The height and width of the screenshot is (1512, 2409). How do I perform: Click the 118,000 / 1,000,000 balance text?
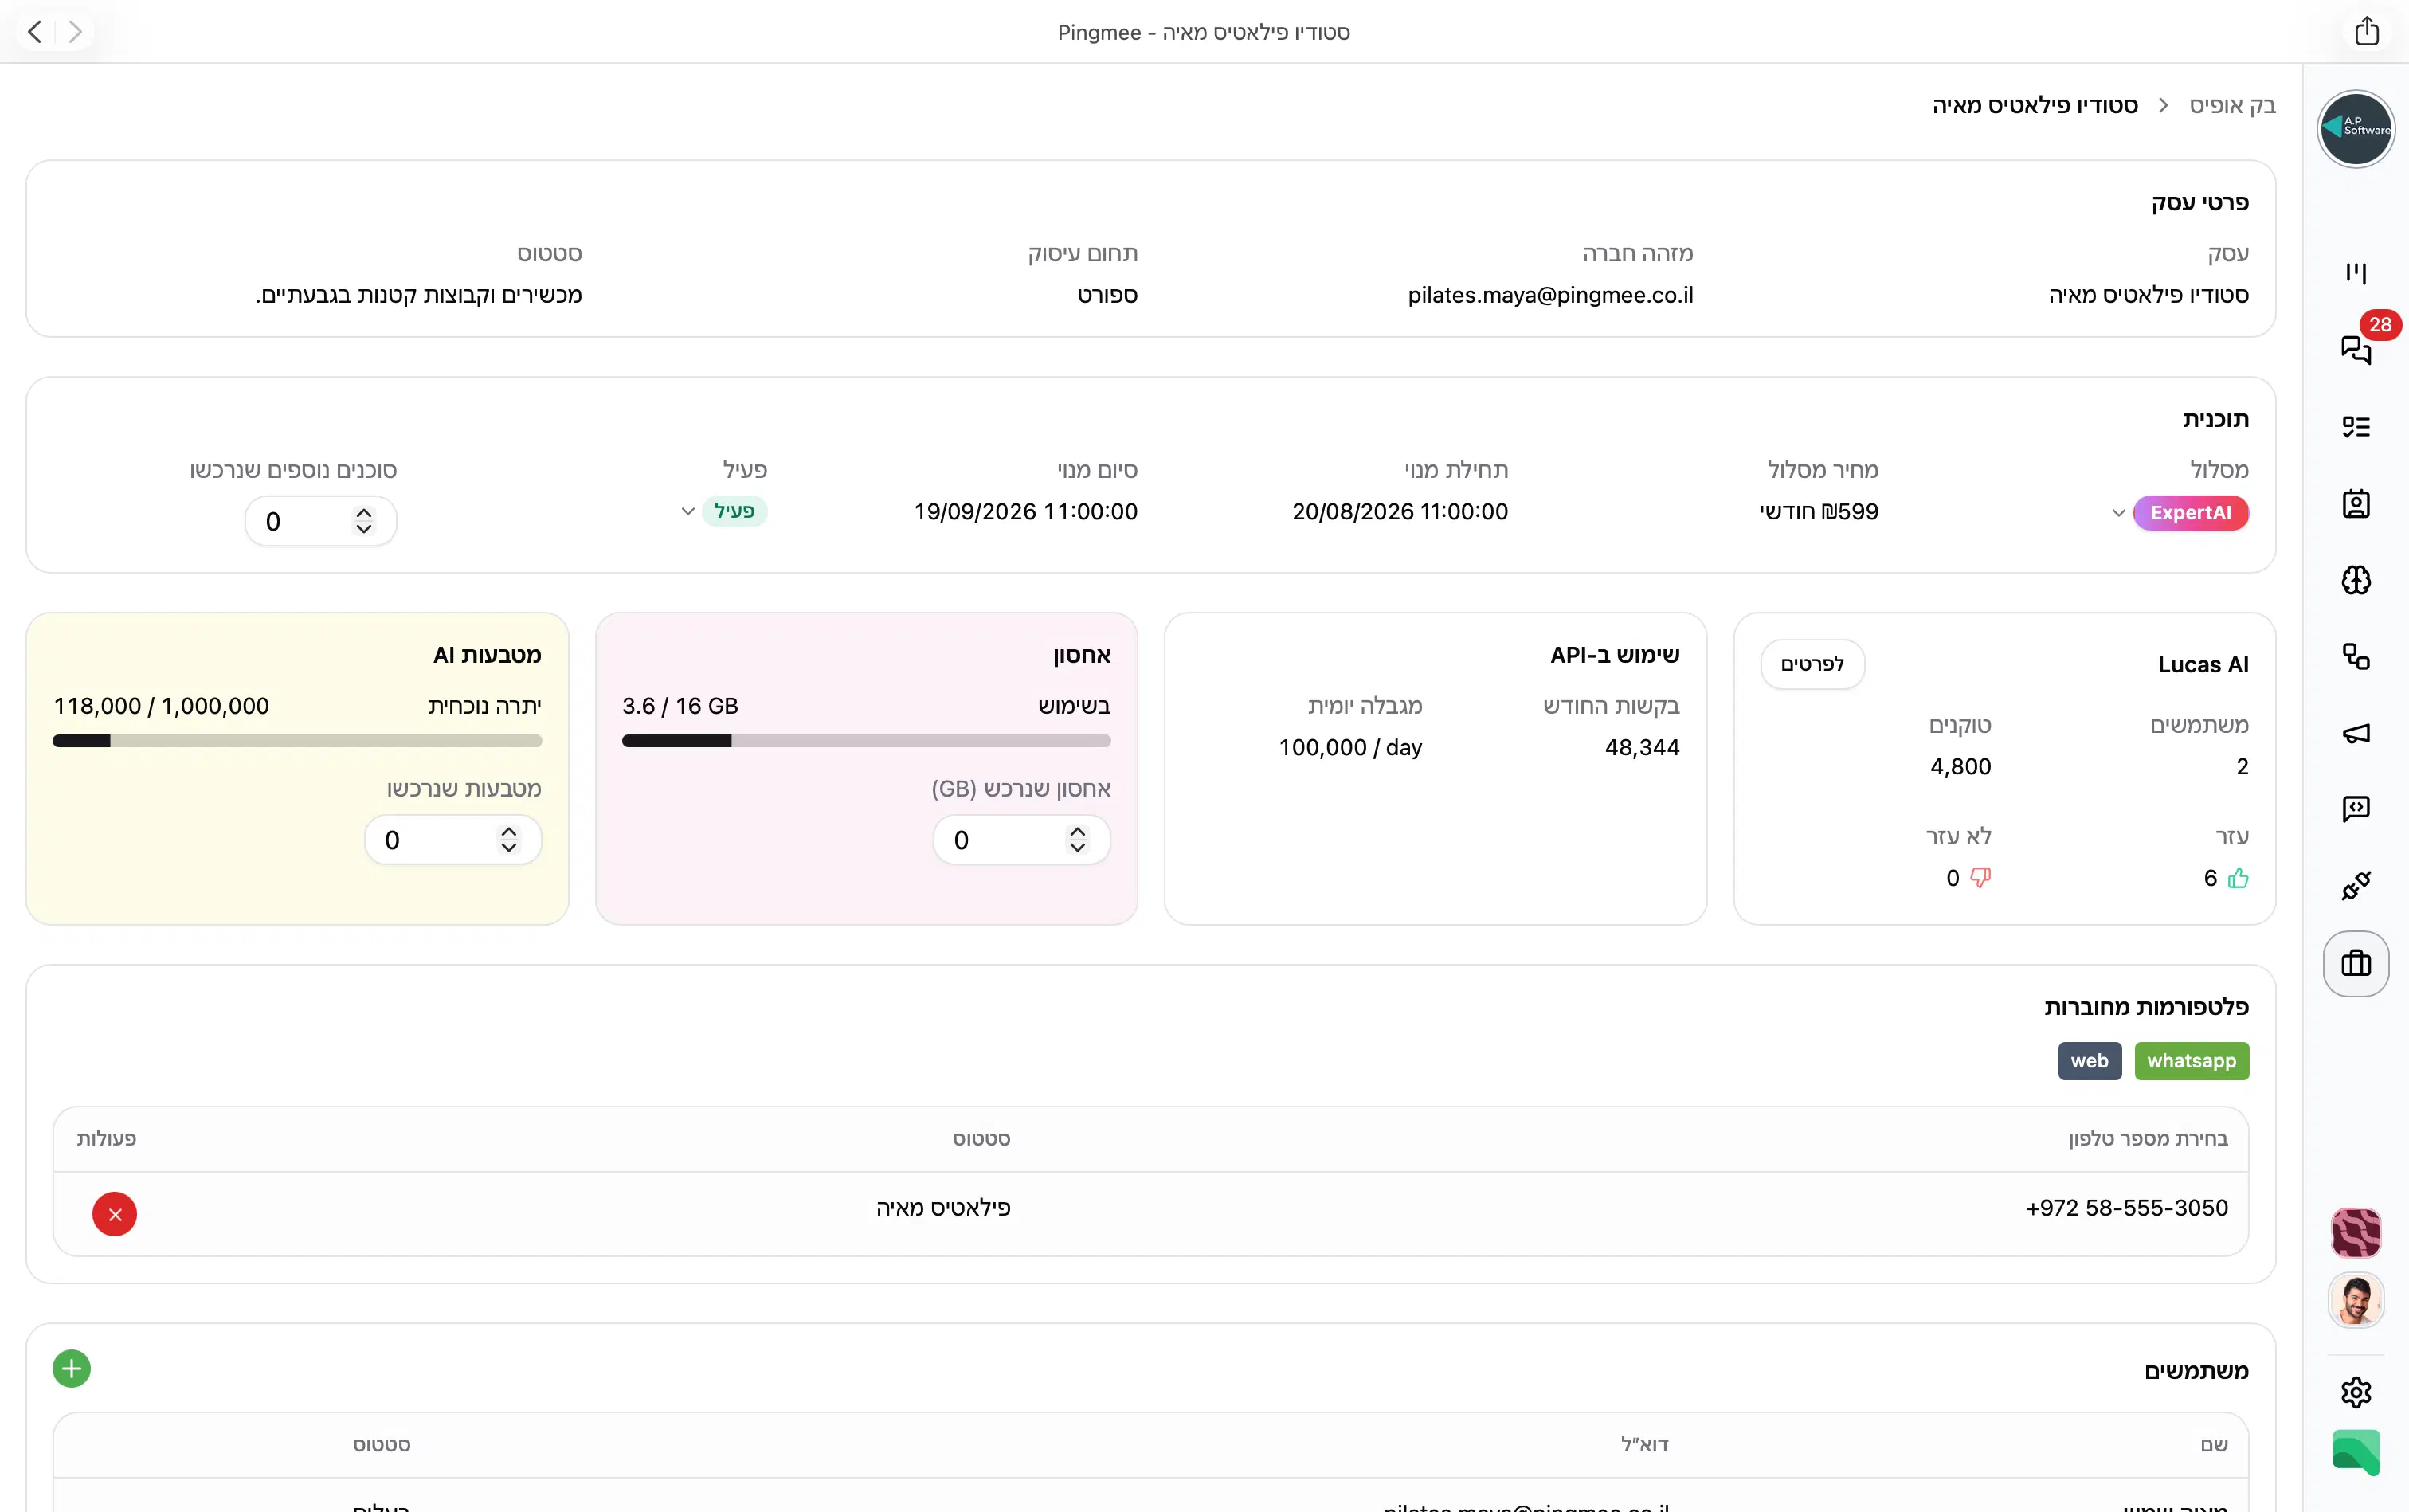pos(161,706)
